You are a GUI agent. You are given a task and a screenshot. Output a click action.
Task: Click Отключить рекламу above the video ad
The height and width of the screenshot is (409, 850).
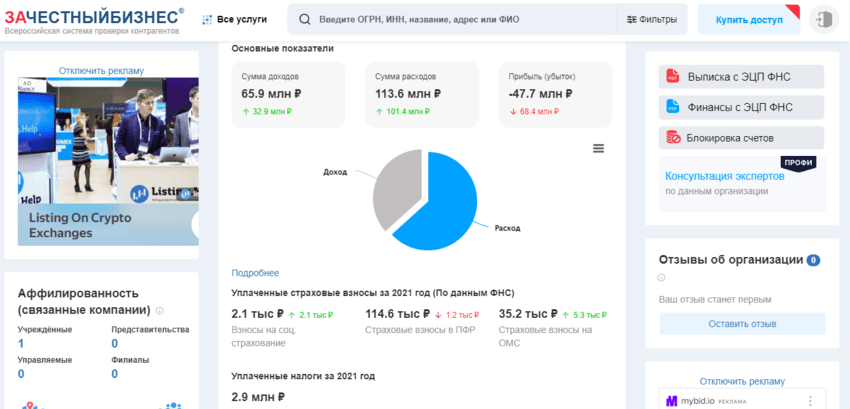pos(101,71)
